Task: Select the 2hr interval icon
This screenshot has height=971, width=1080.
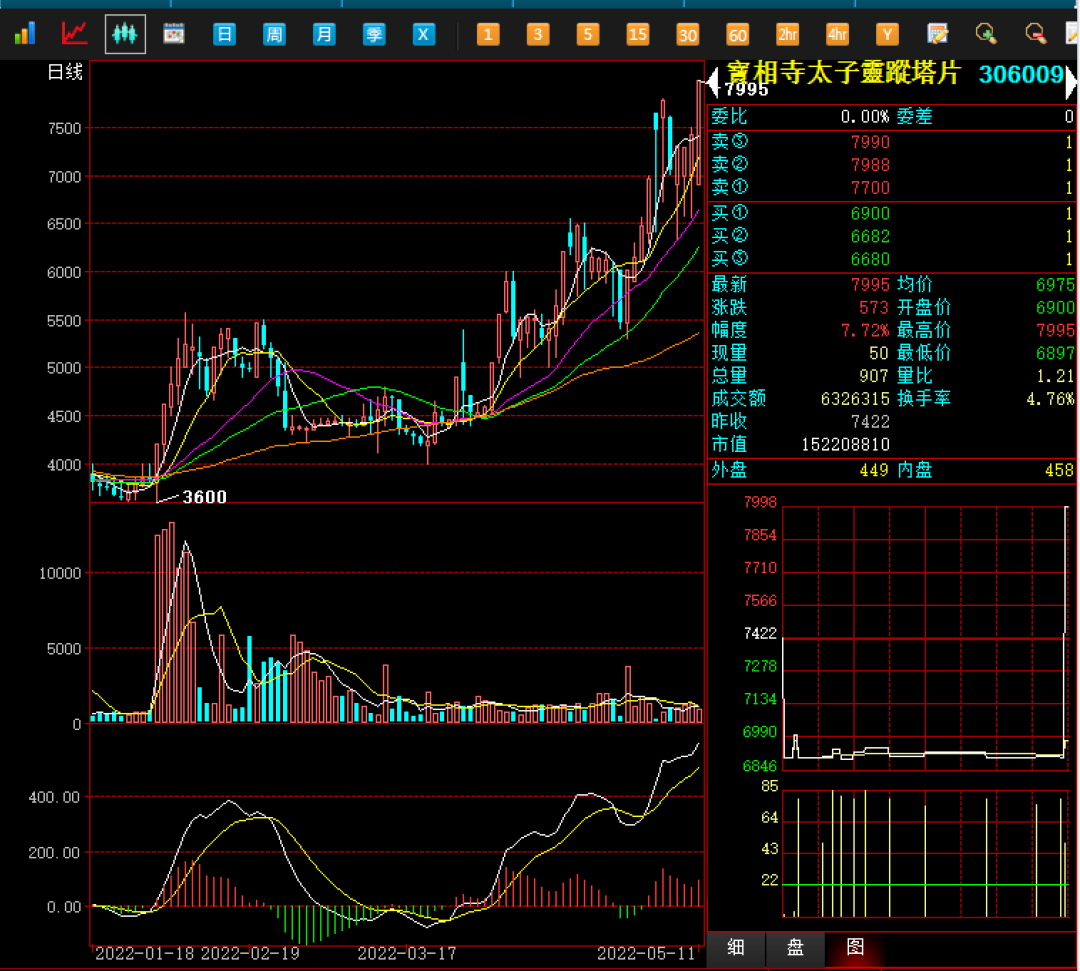Action: 787,34
